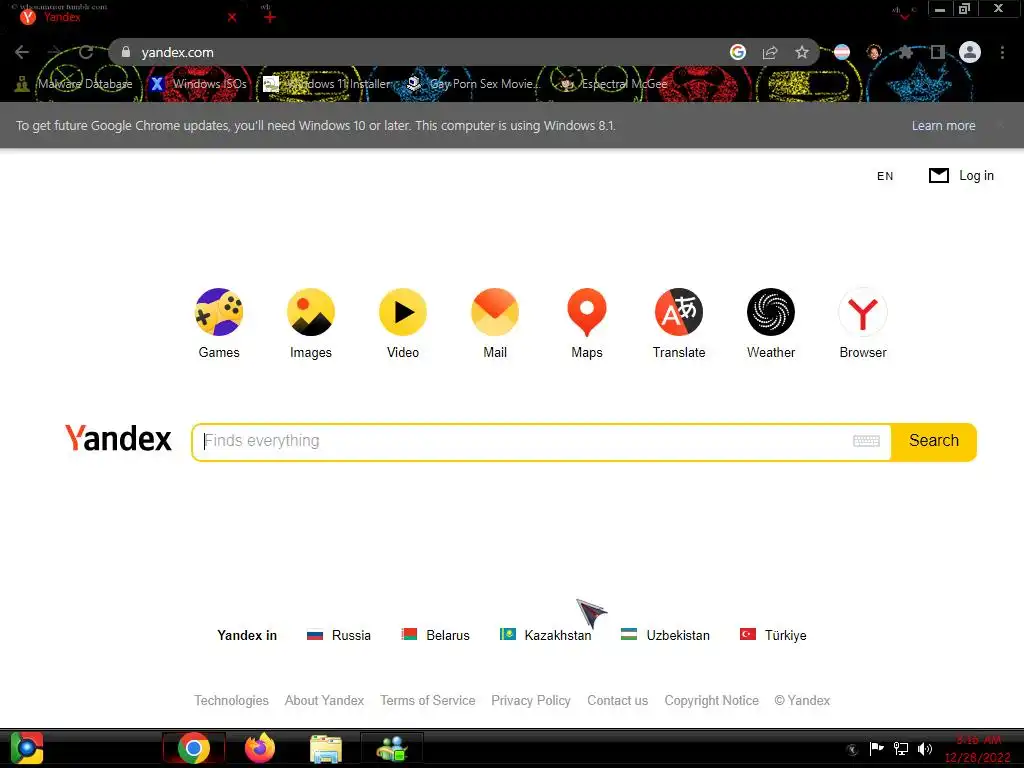Select Yandex in Russia
1024x768 pixels.
click(339, 635)
